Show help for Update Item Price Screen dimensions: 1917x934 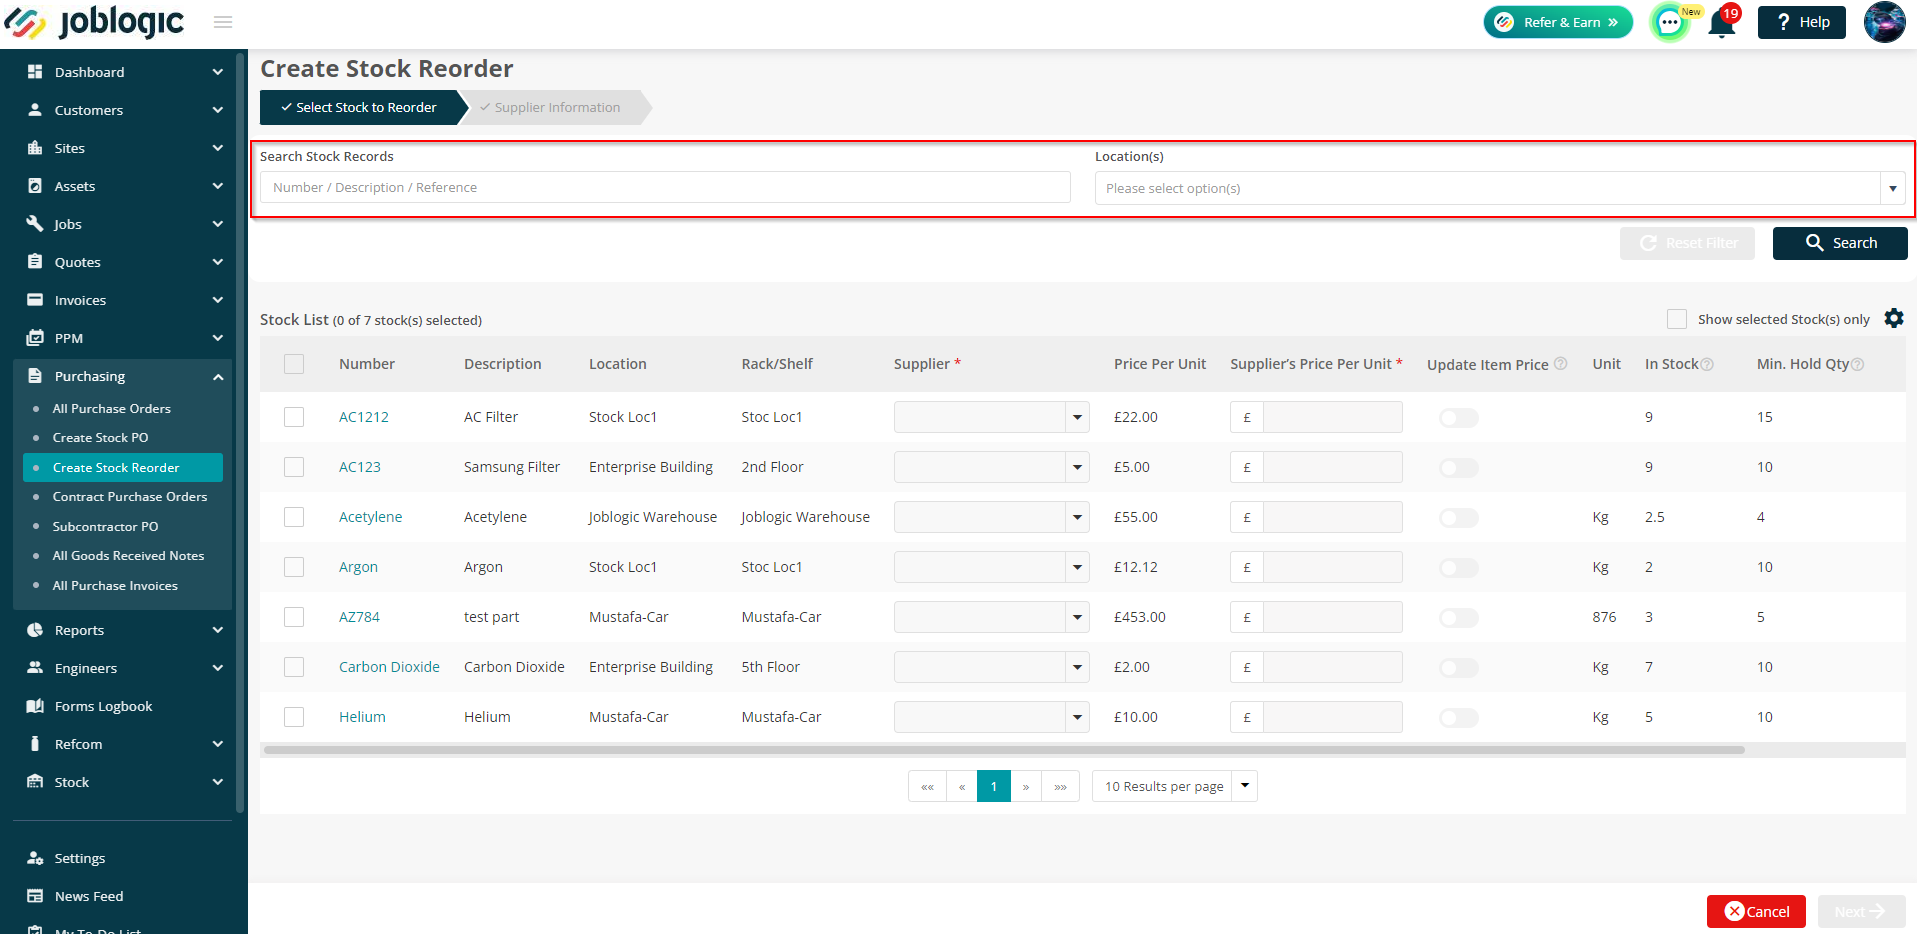(1560, 364)
